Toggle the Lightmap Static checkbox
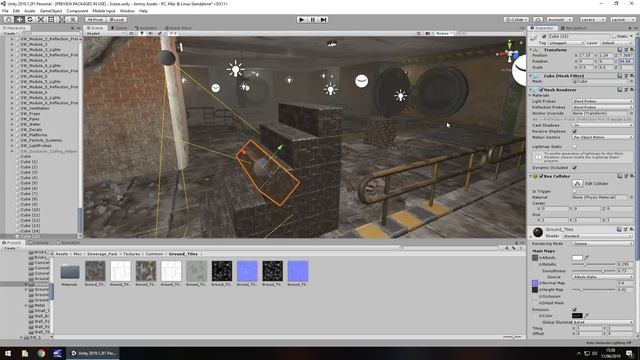This screenshot has height=360, width=640. [x=575, y=146]
